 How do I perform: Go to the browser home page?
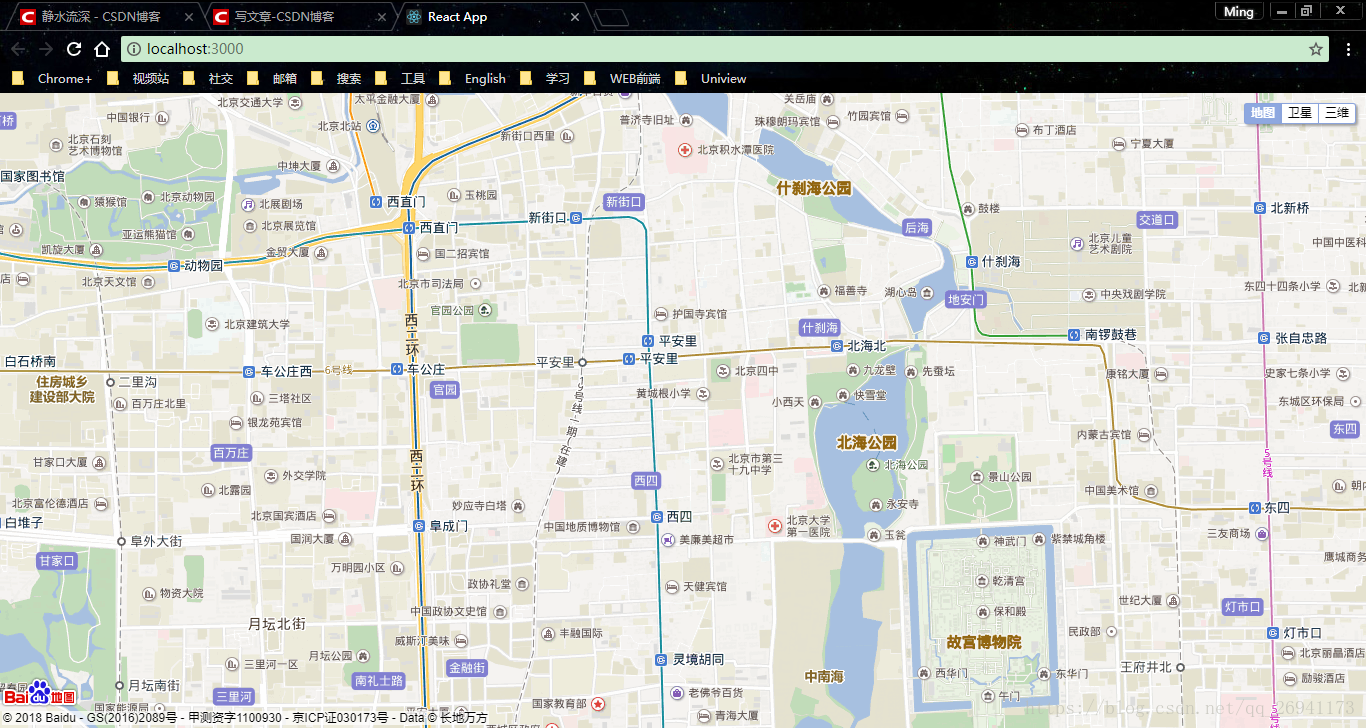click(102, 49)
